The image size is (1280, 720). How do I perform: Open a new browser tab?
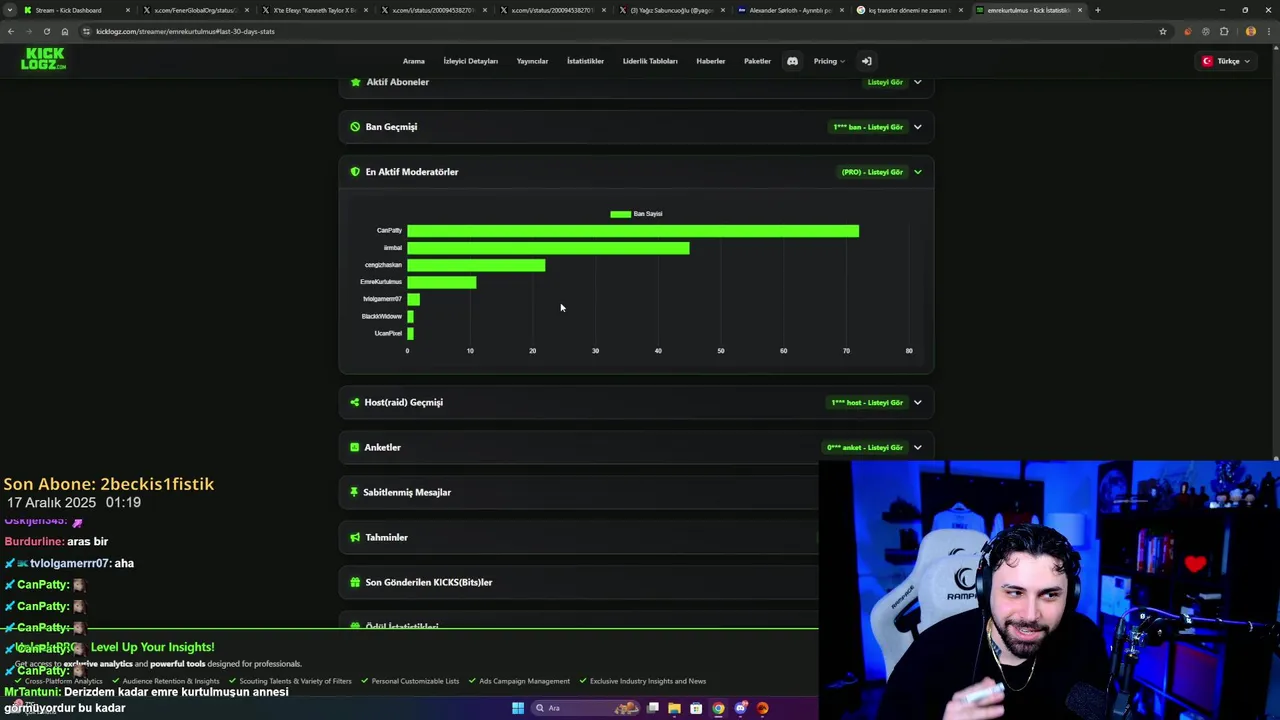(1097, 10)
